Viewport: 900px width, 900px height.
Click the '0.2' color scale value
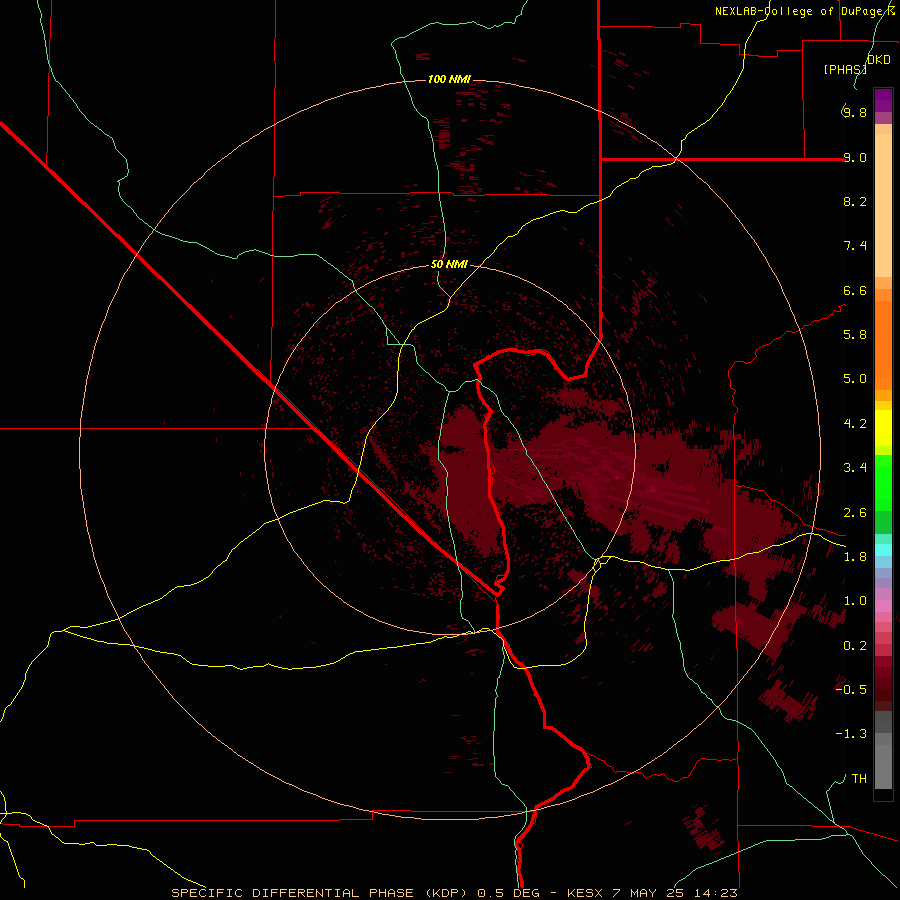(854, 646)
